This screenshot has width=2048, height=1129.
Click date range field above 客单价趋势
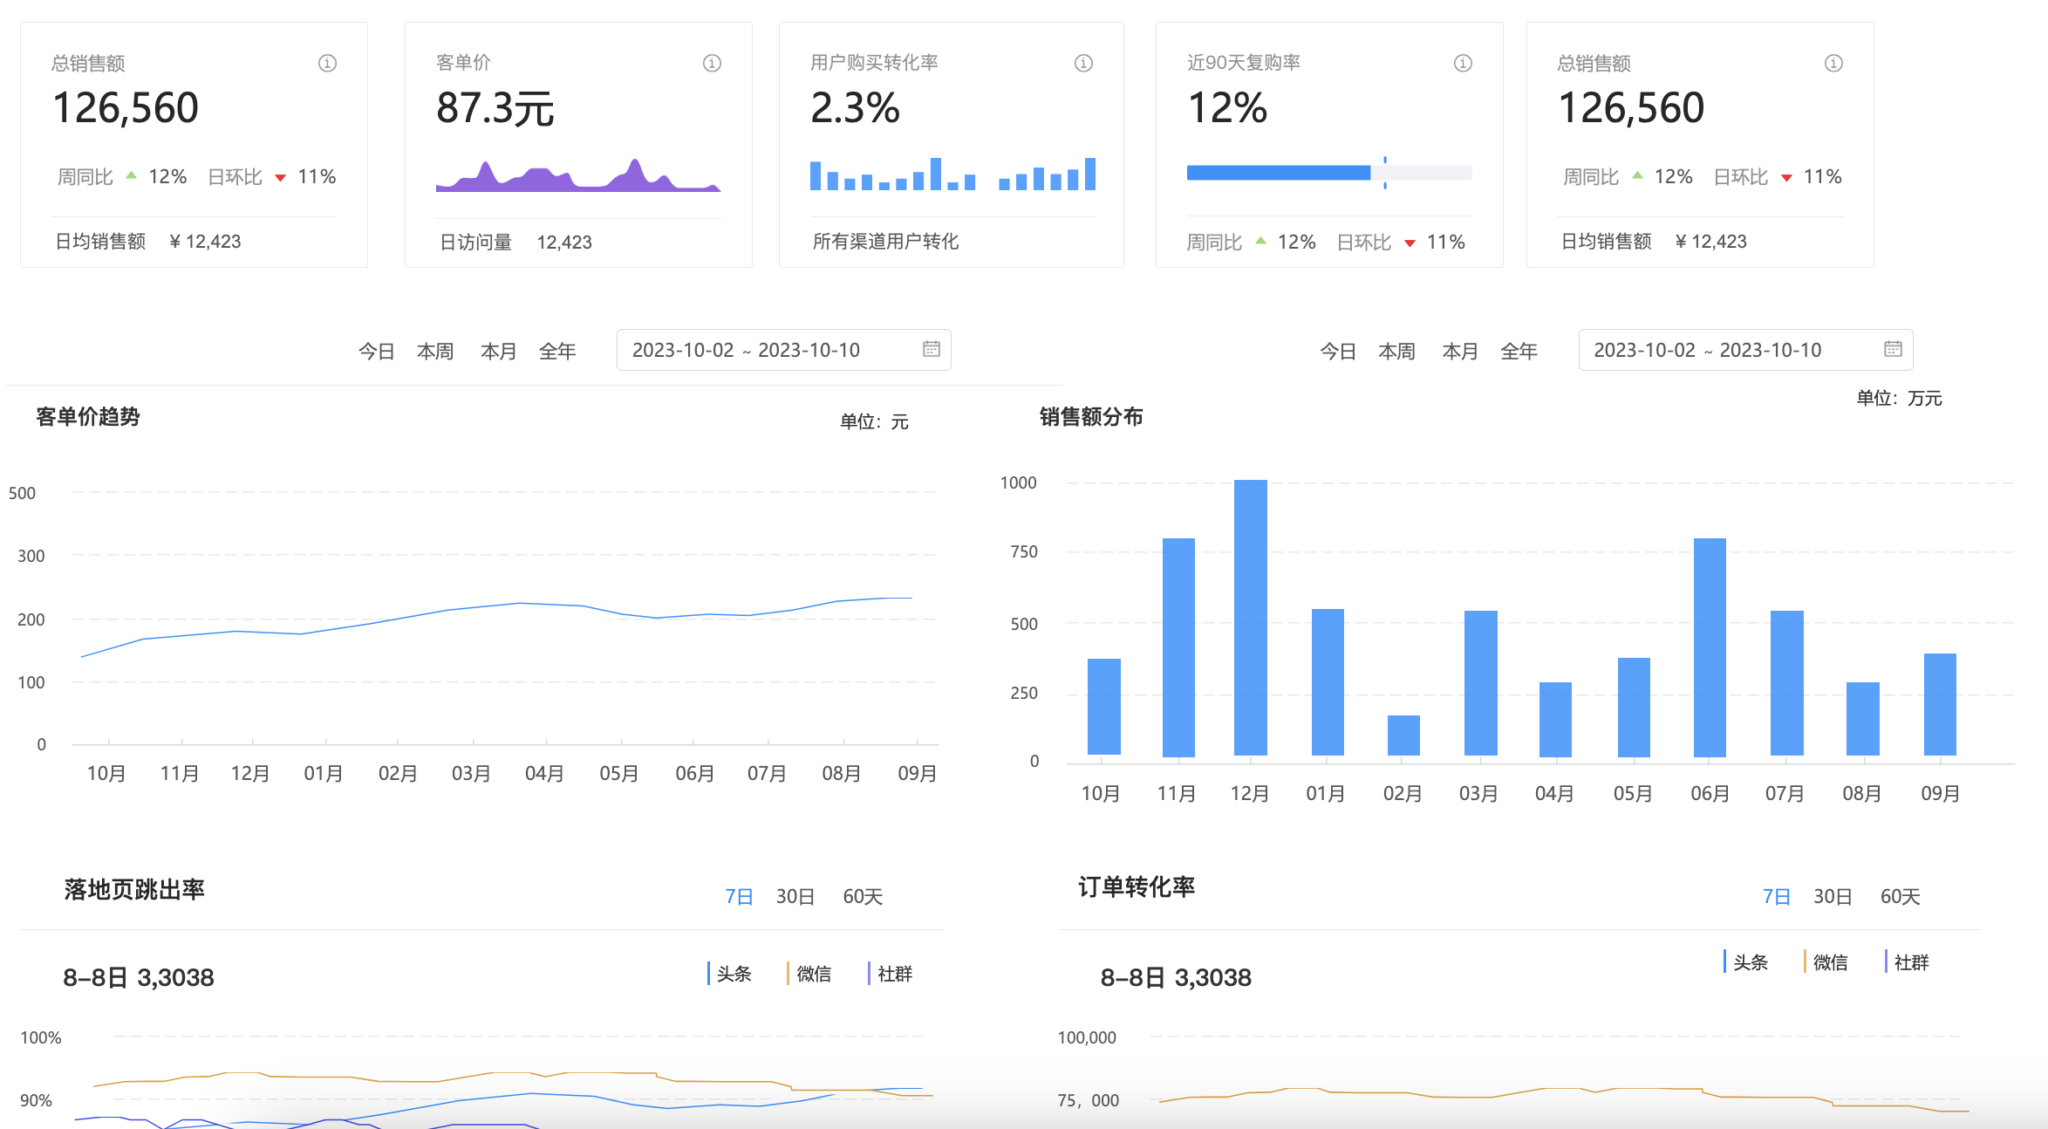pyautogui.click(x=783, y=350)
